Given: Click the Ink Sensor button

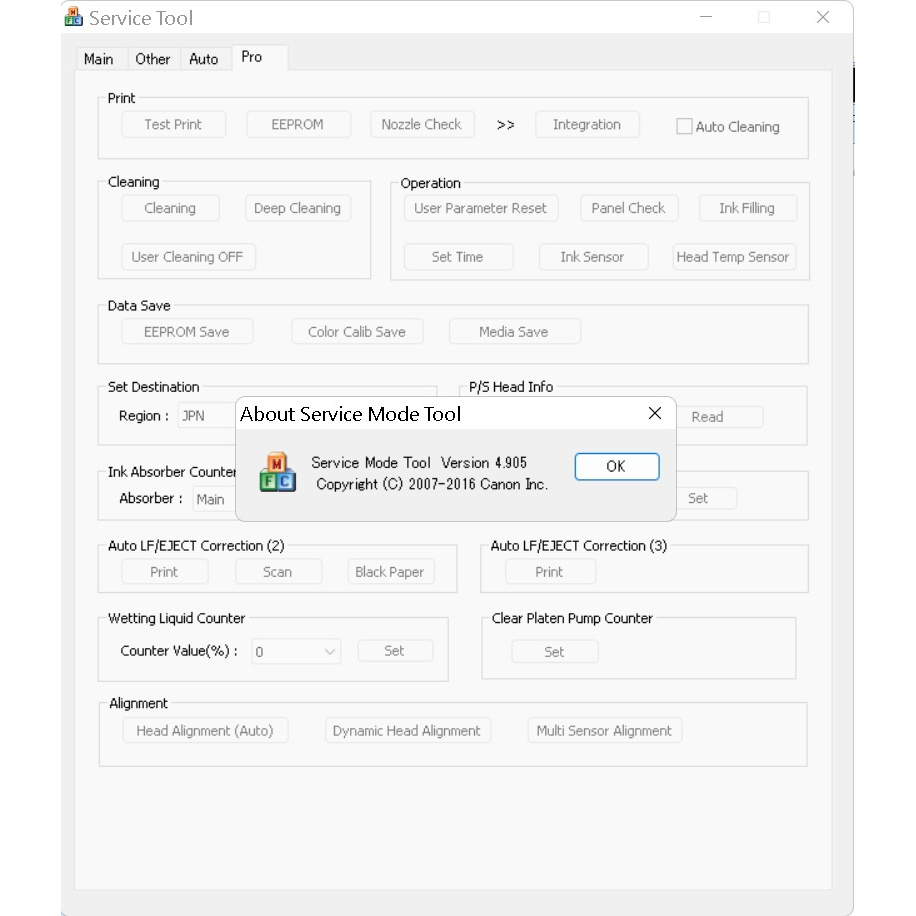Looking at the screenshot, I should pos(592,257).
